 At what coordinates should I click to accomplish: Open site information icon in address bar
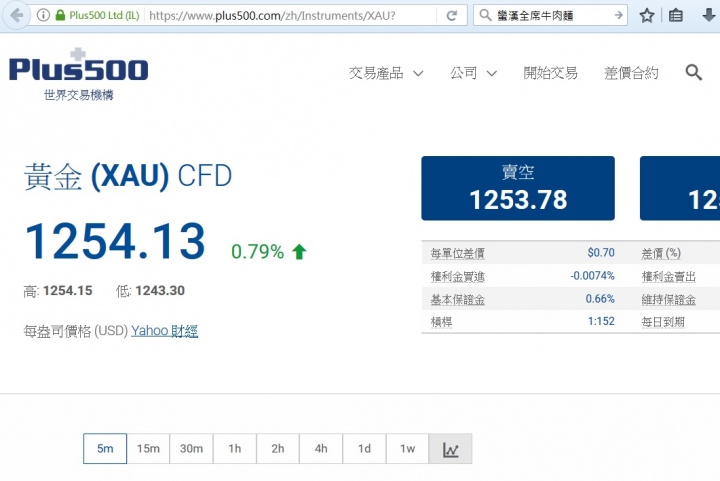[x=43, y=15]
